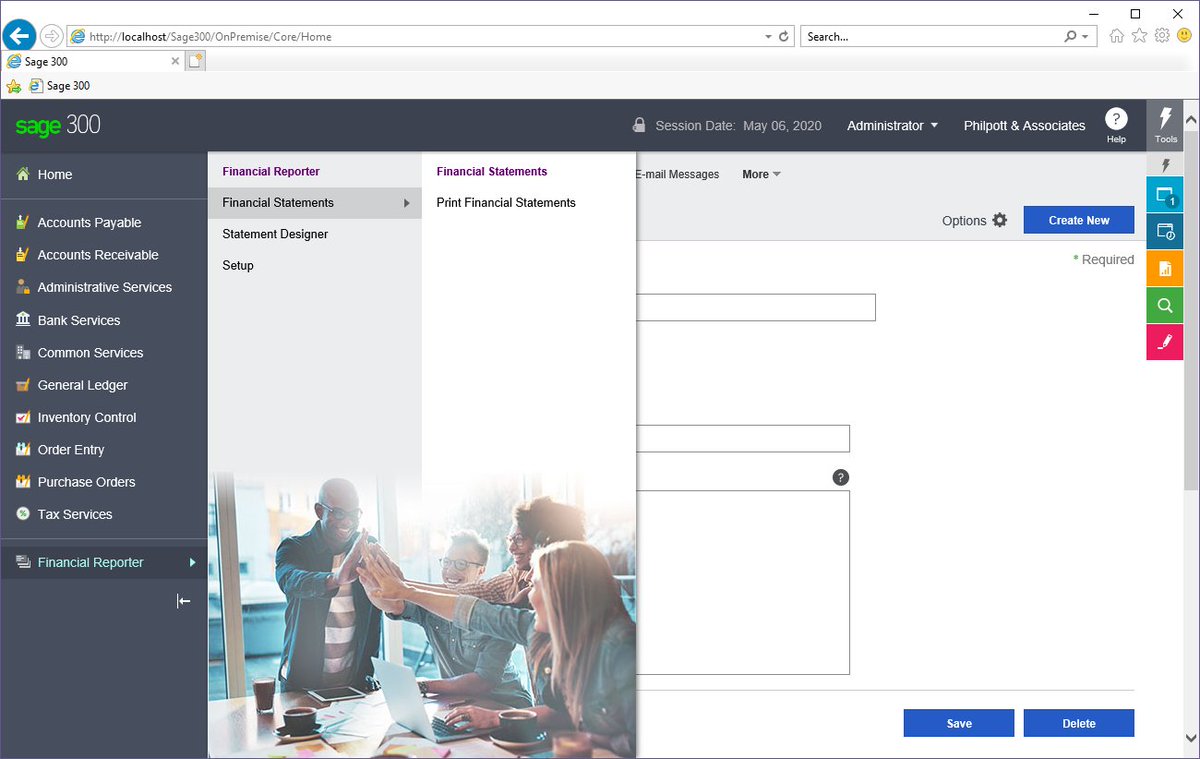Select General Ledger in the navigation sidebar
Viewport: 1200px width, 759px height.
pyautogui.click(x=83, y=385)
